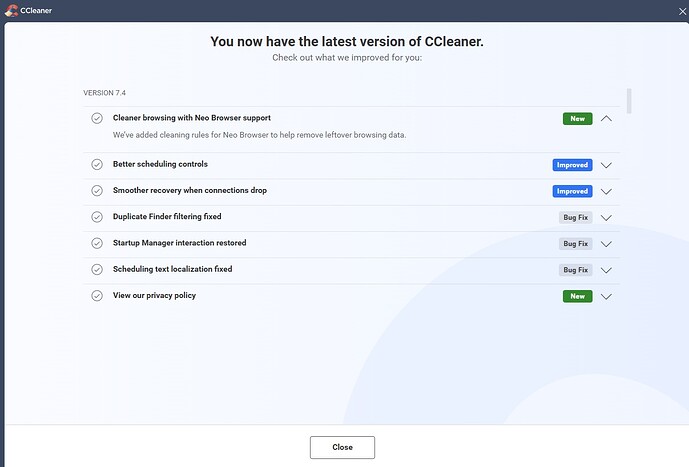The image size is (689, 467).
Task: Select 'Better scheduling controls' title
Action: pos(160,164)
